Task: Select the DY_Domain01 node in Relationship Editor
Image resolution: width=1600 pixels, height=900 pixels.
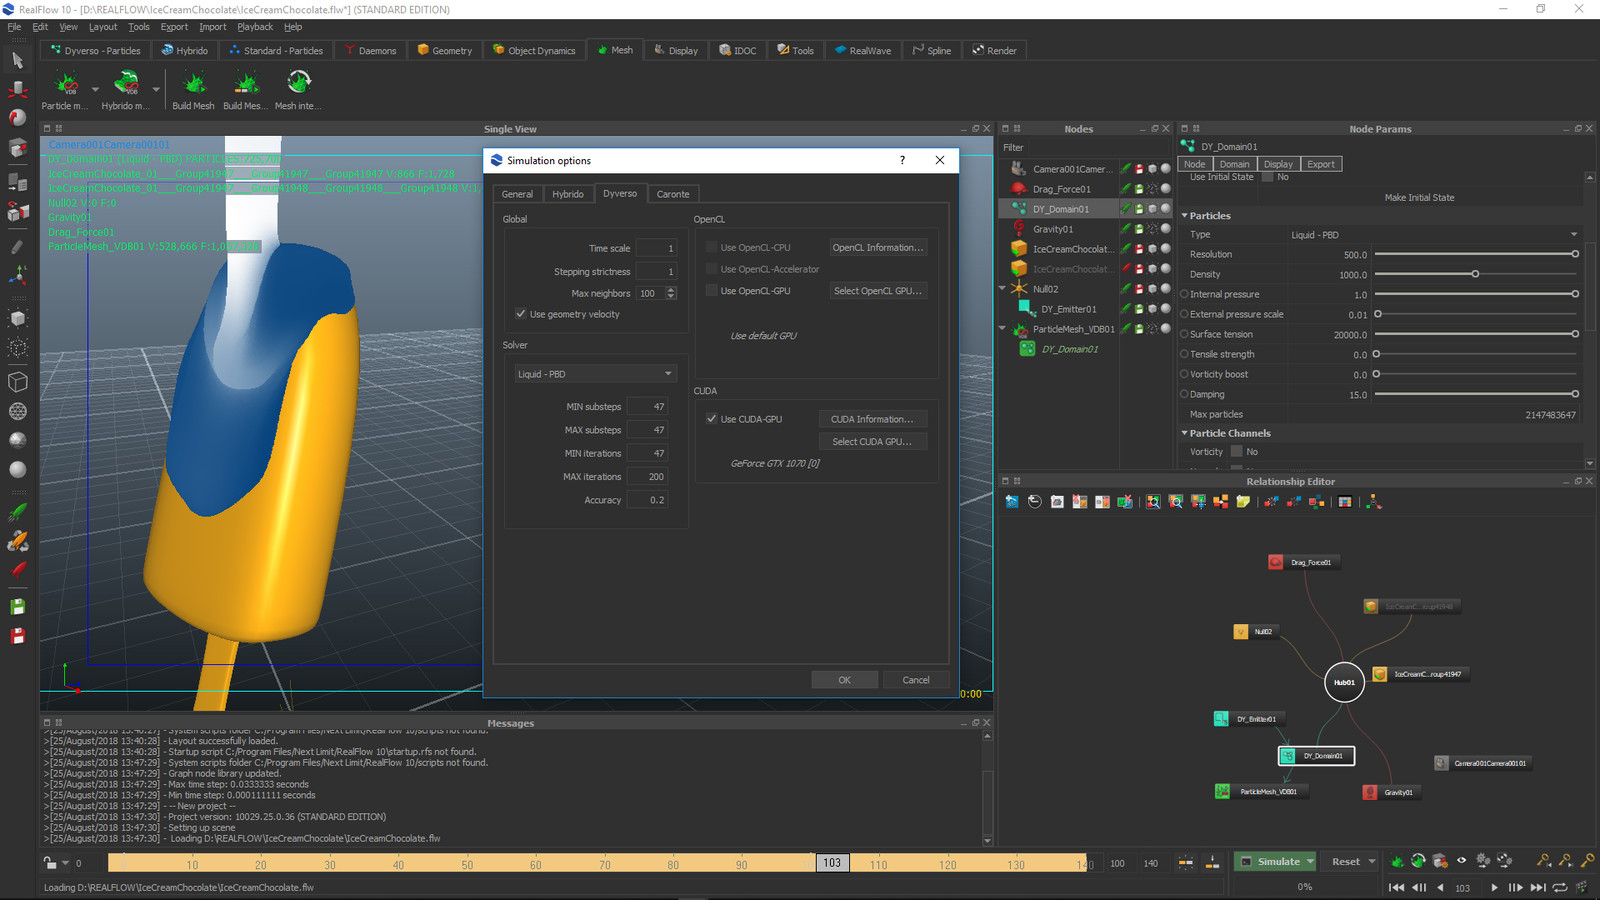Action: pos(1317,756)
